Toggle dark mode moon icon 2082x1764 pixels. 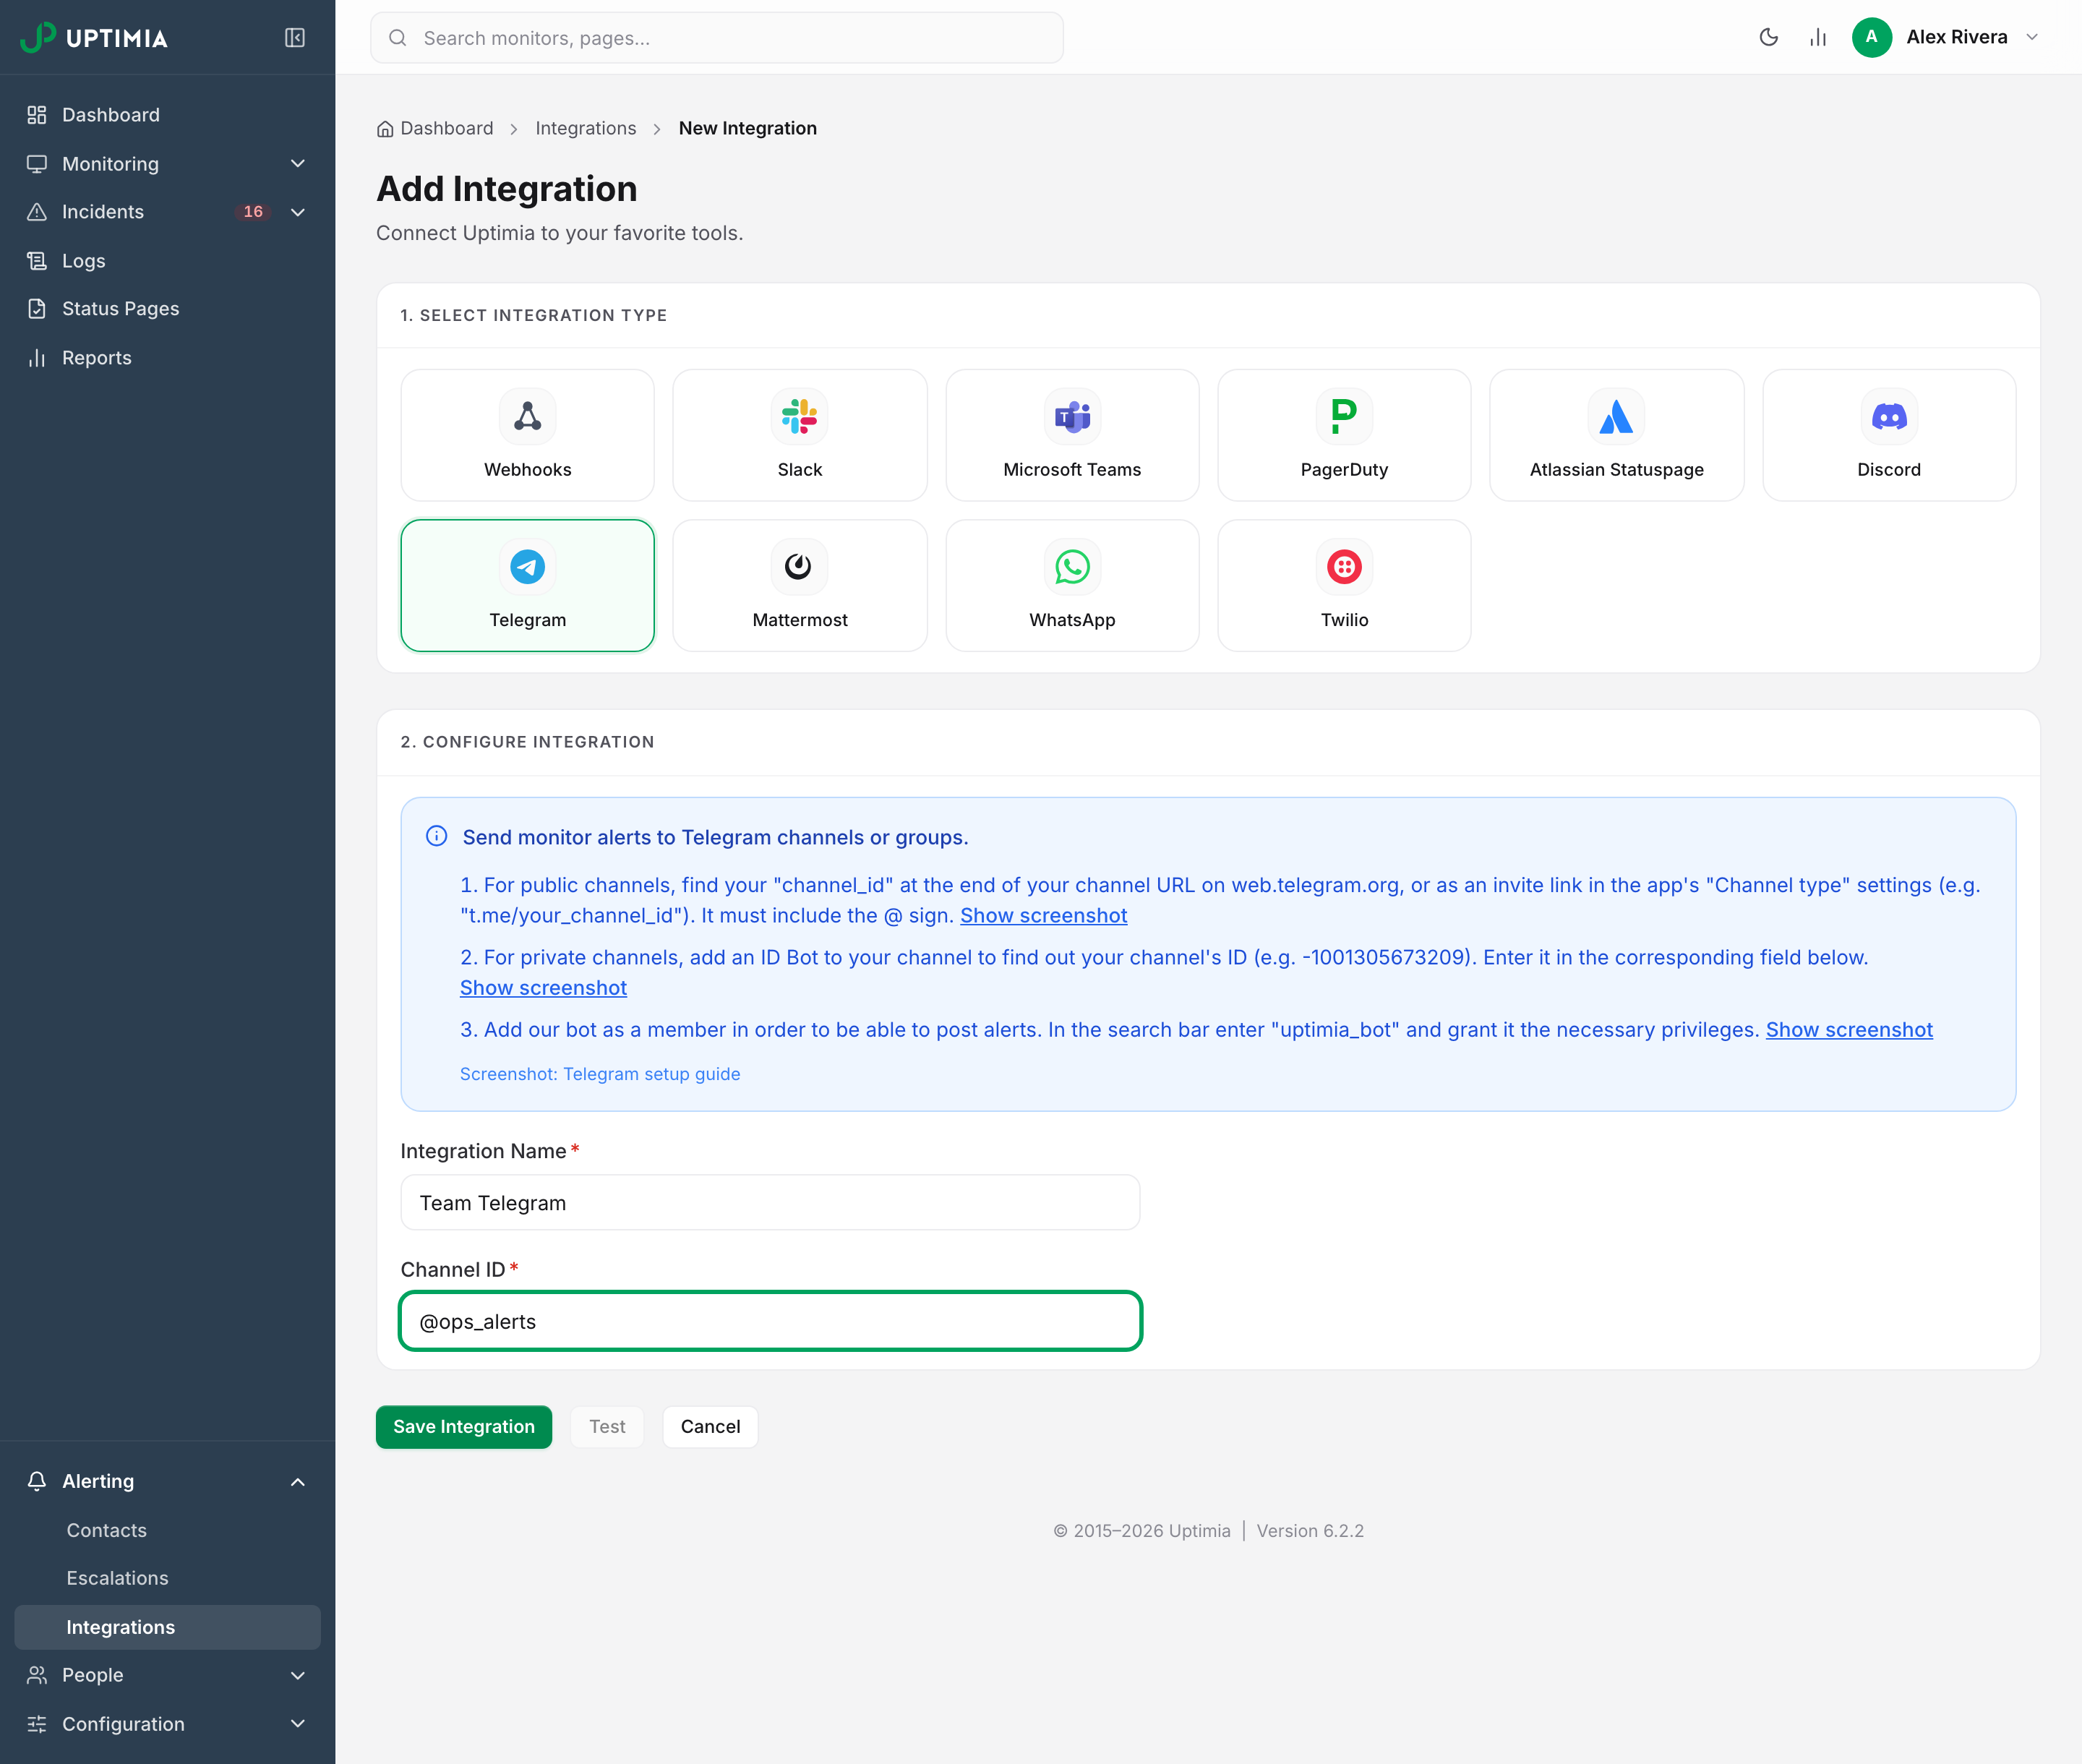tap(1768, 38)
